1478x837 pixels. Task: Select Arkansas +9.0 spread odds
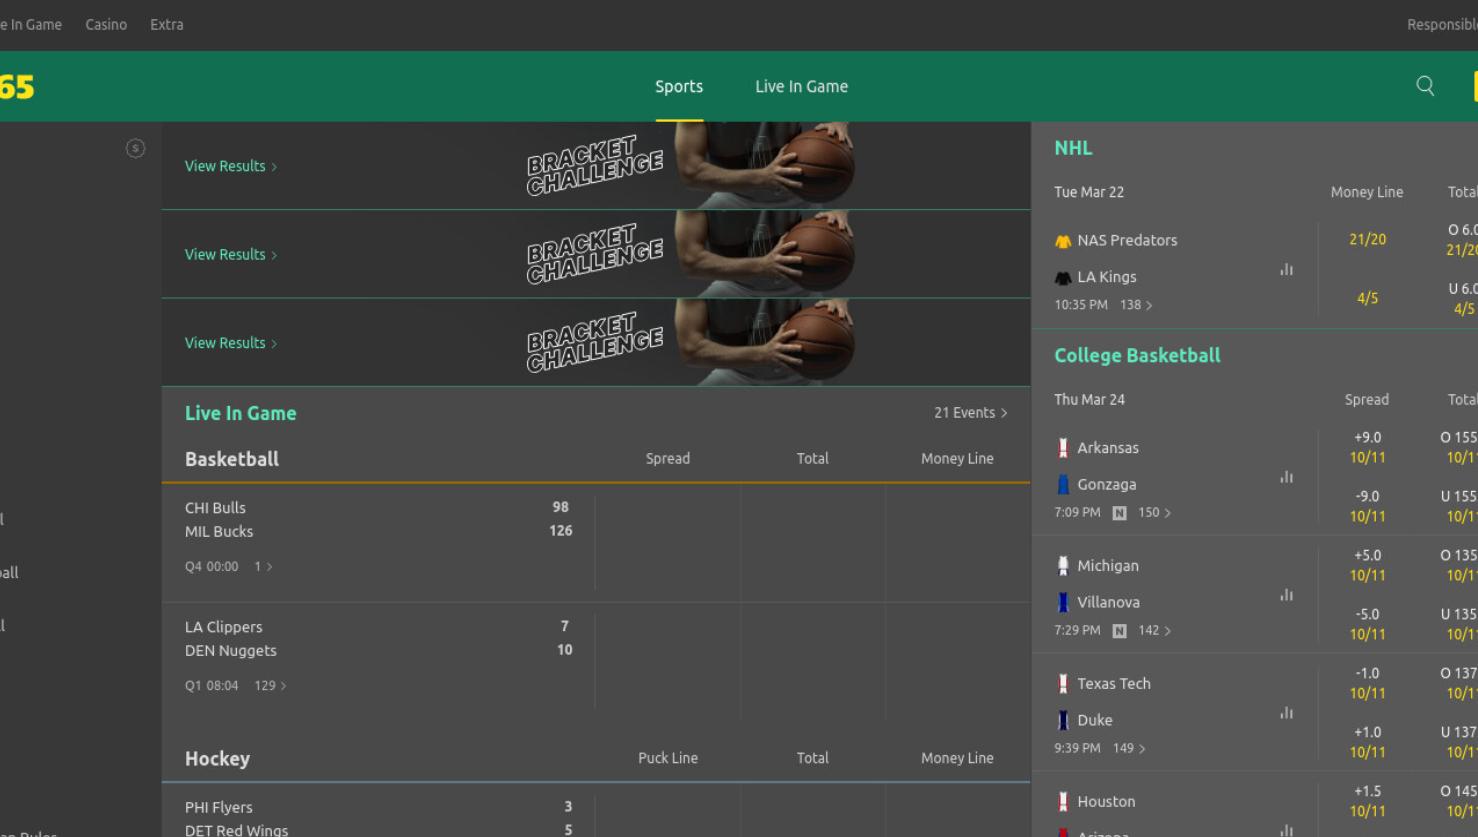click(1367, 448)
